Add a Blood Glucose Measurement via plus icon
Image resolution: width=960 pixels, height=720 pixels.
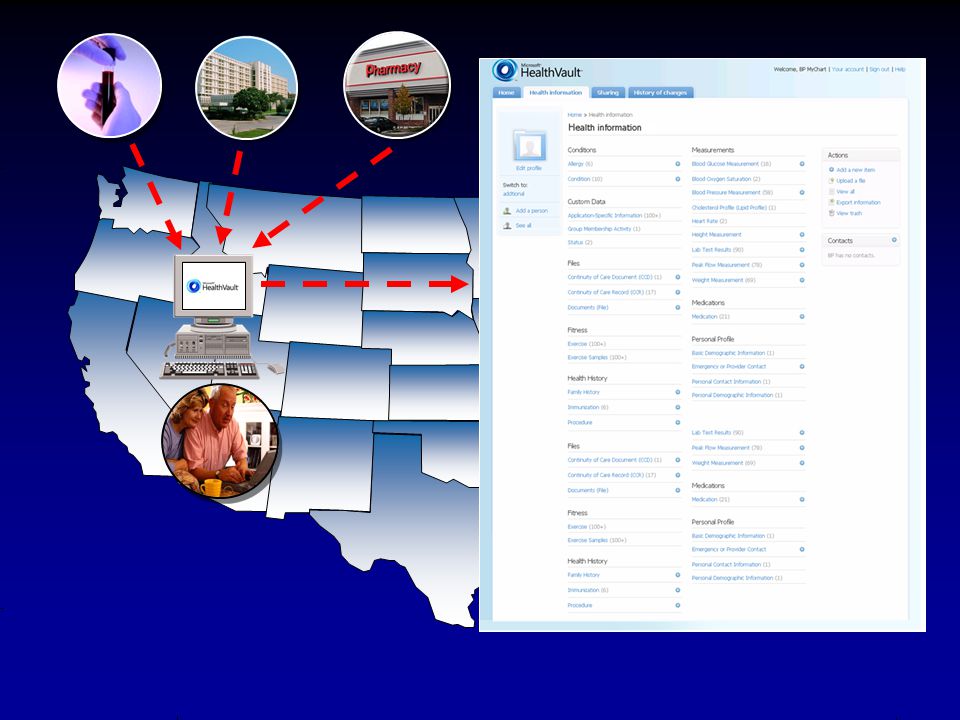point(802,164)
